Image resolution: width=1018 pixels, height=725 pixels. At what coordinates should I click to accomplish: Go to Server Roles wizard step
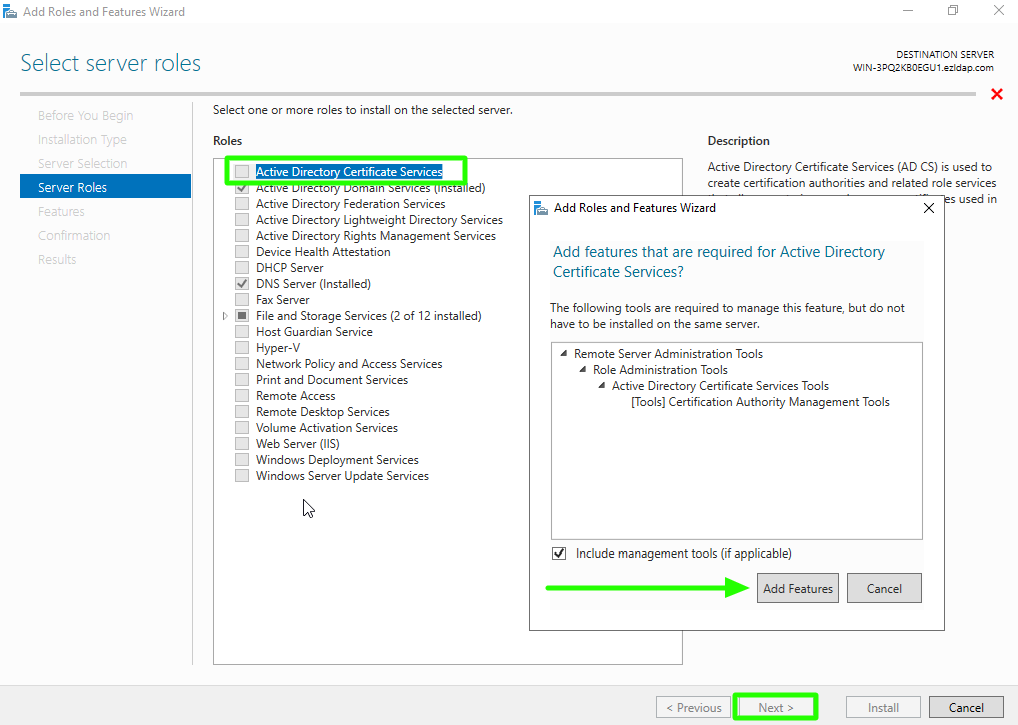pyautogui.click(x=72, y=187)
